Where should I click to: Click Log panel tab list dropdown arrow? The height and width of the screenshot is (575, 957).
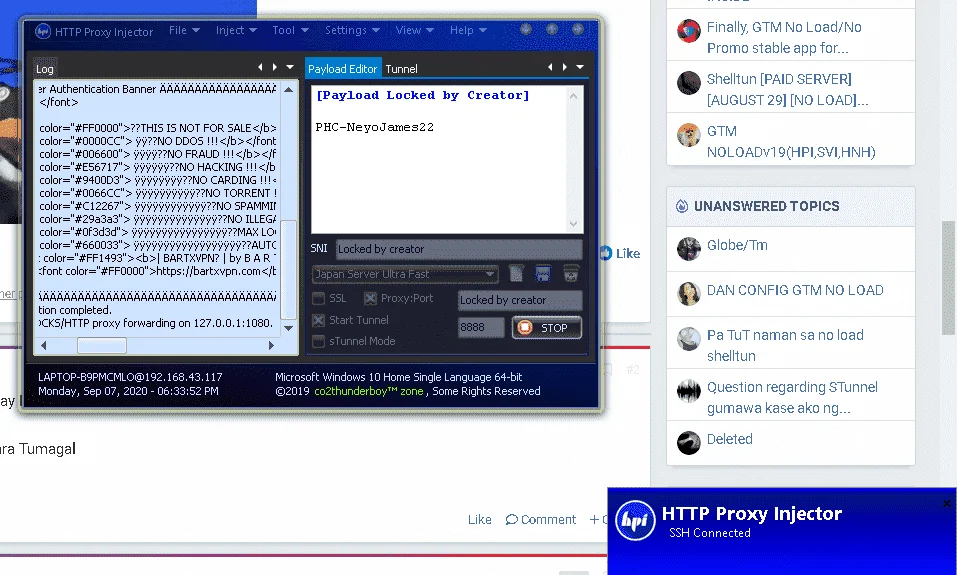(x=291, y=67)
